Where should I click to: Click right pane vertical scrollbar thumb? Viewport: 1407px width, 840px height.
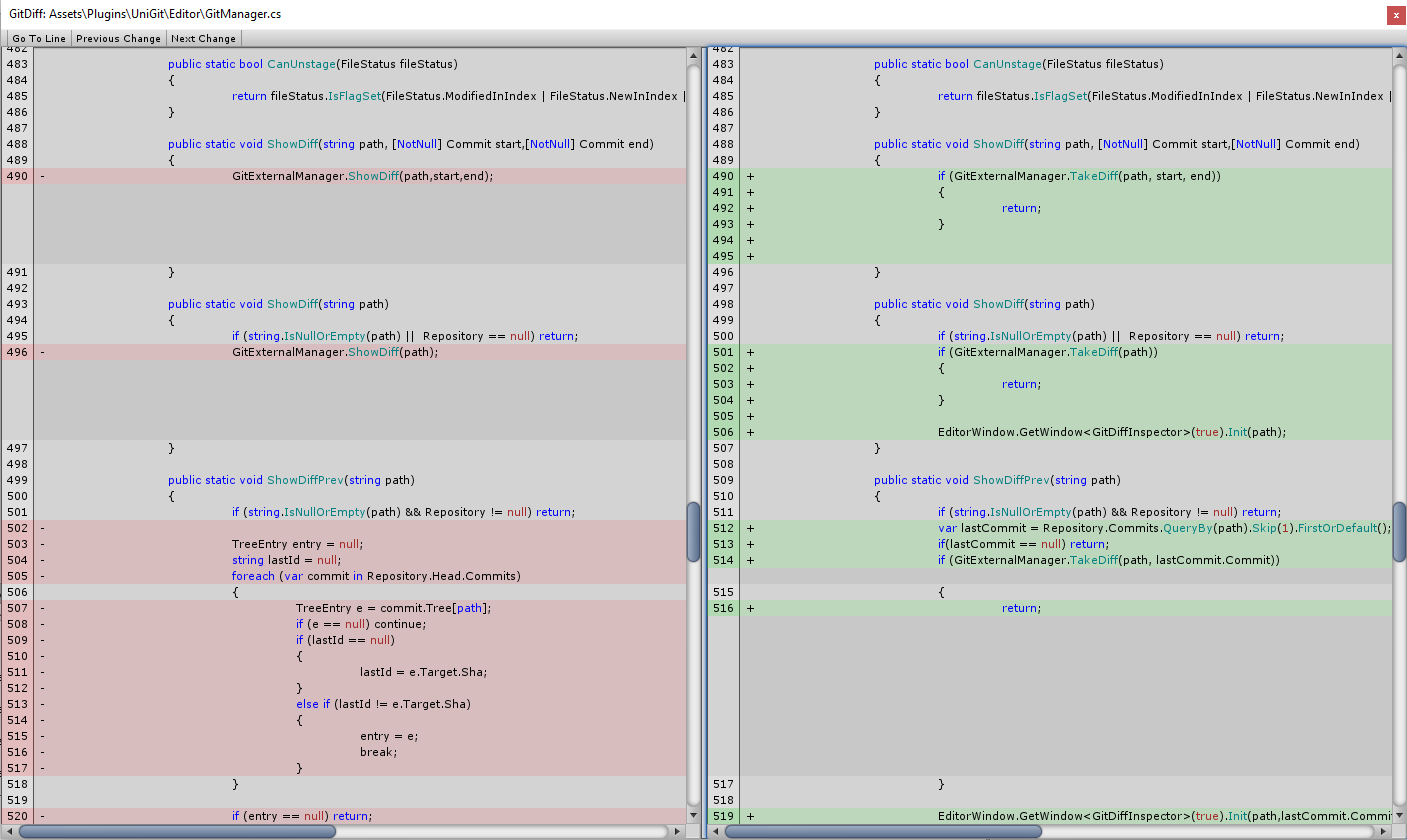(1400, 532)
